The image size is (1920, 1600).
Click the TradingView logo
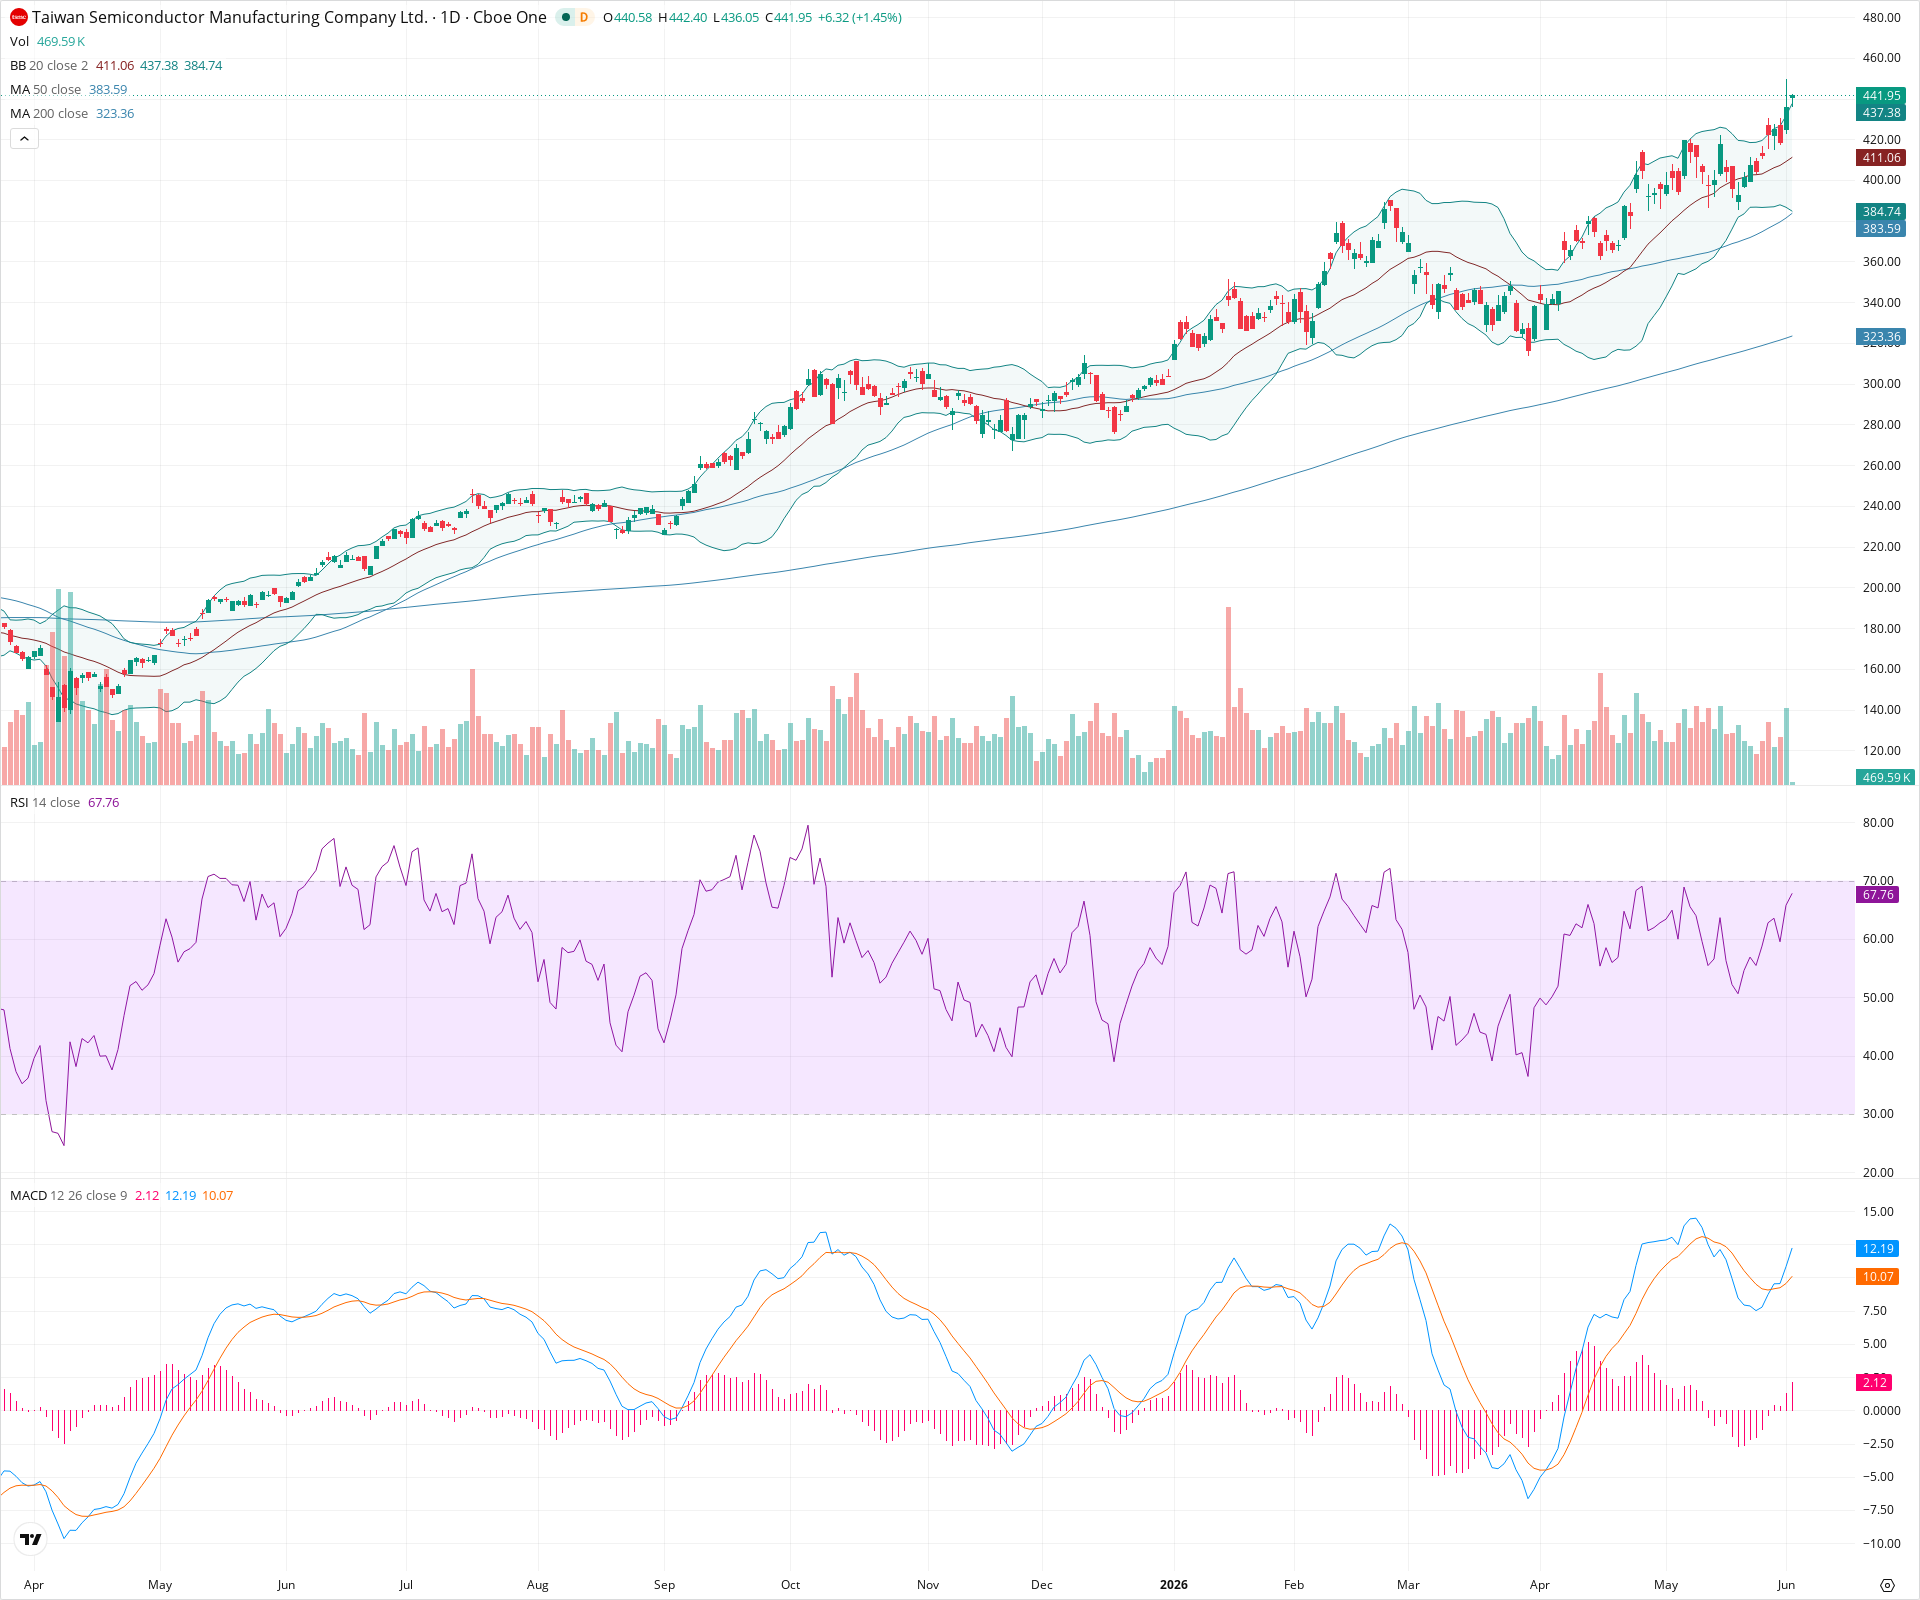click(x=31, y=1539)
